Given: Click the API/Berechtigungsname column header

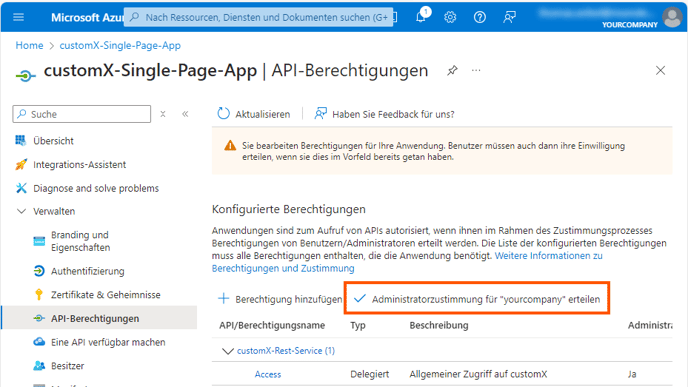Looking at the screenshot, I should [272, 325].
